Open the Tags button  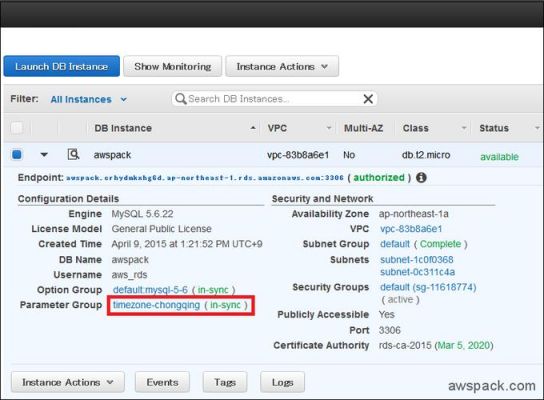225,382
